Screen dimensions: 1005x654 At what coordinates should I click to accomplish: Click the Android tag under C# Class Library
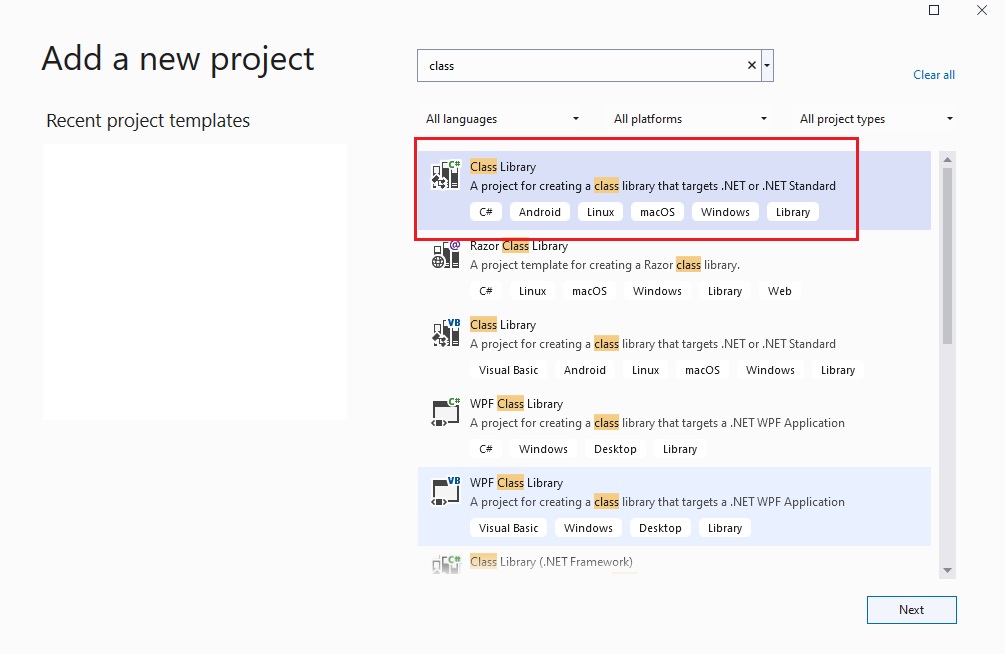[540, 212]
